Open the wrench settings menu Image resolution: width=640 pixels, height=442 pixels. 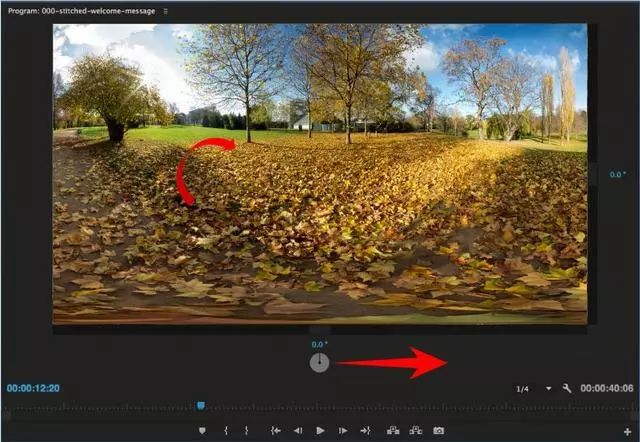click(x=567, y=388)
